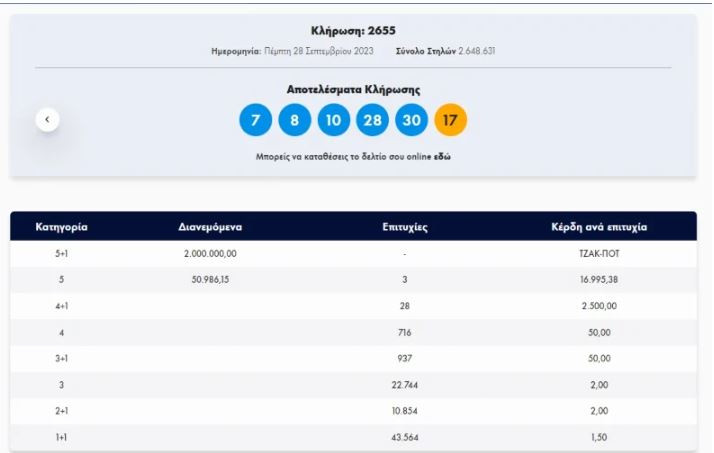Click the 'ΤΖΑΚ-ΠΟΤ' cell
Screen dimensions: 714x453
coord(599,254)
